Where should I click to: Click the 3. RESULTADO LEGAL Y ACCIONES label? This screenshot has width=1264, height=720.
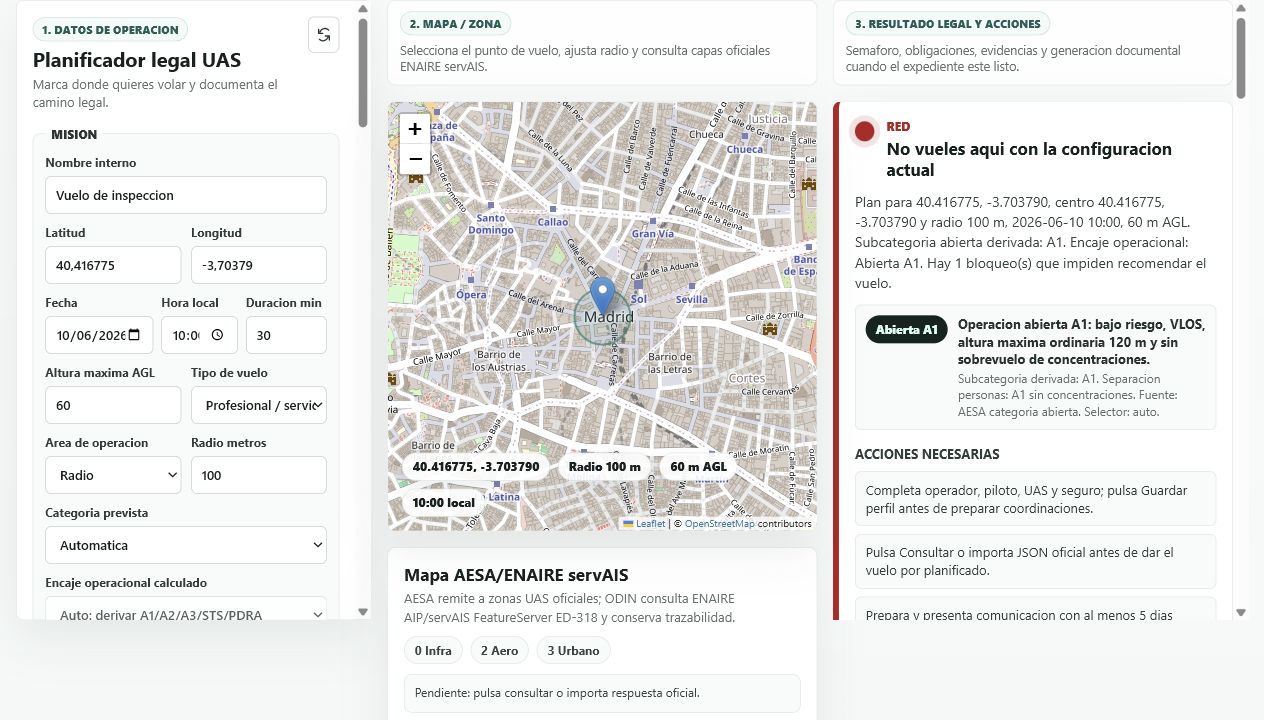tap(947, 24)
